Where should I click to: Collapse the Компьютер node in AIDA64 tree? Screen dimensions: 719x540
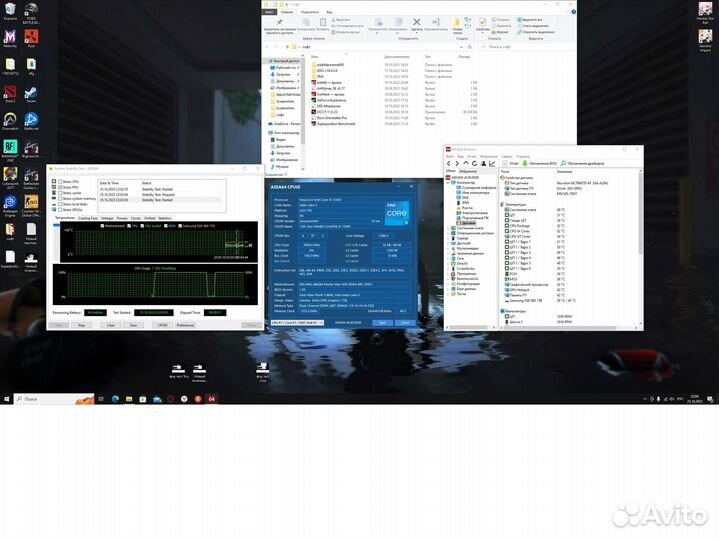448,182
